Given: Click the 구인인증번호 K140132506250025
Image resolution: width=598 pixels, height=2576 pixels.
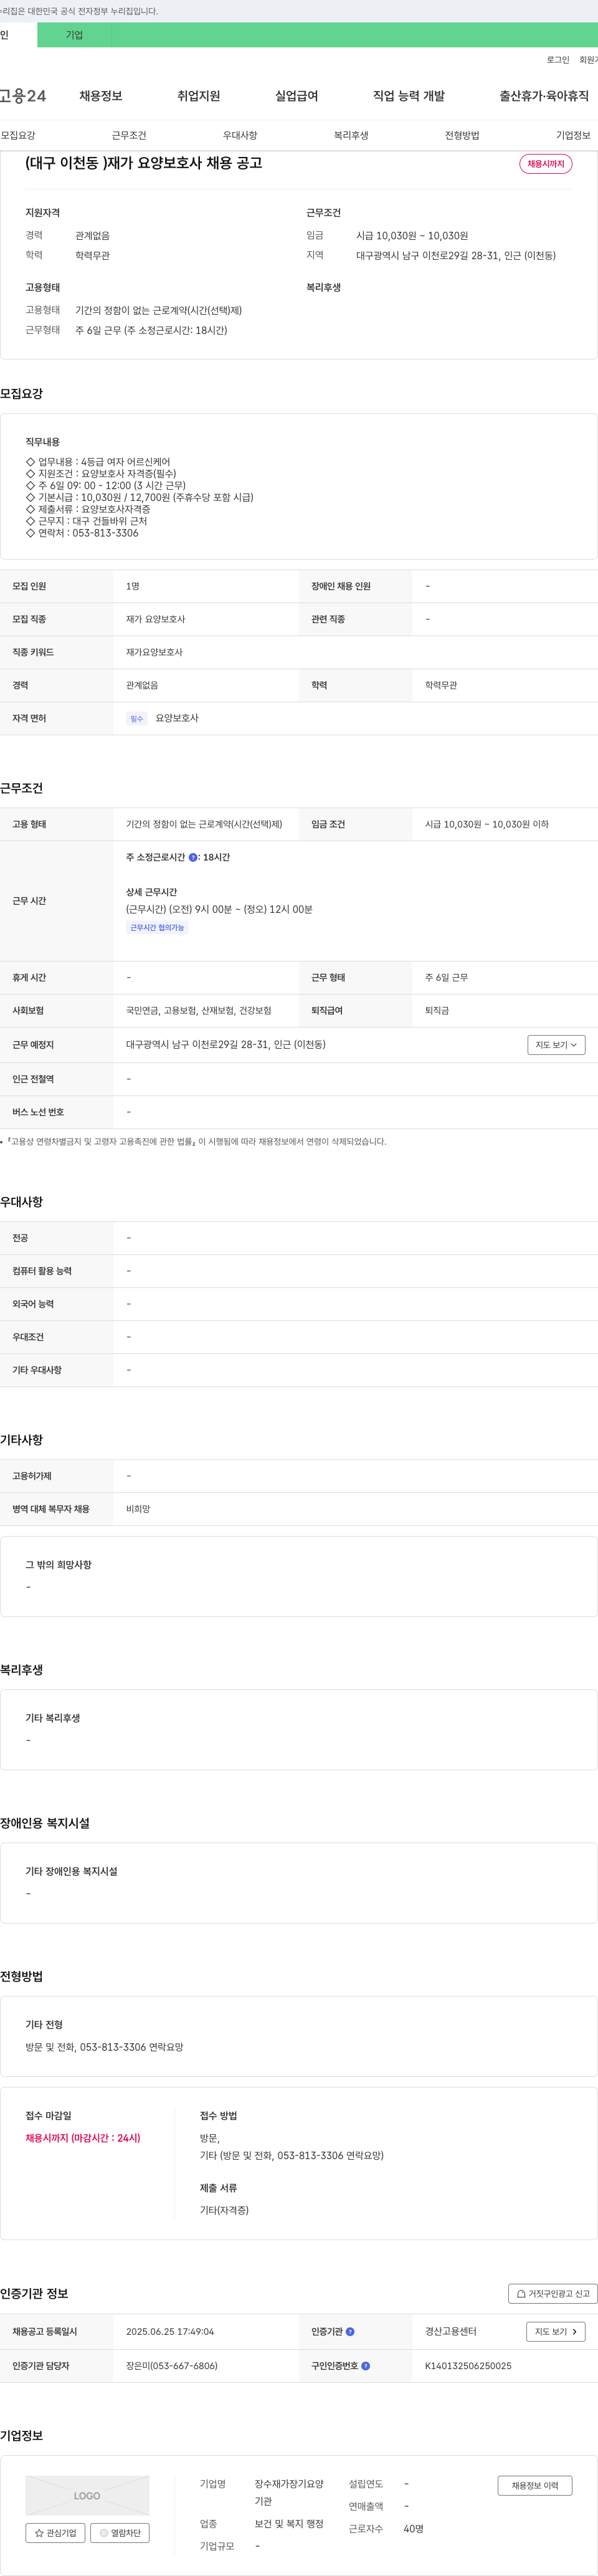Looking at the screenshot, I should pos(468,2366).
